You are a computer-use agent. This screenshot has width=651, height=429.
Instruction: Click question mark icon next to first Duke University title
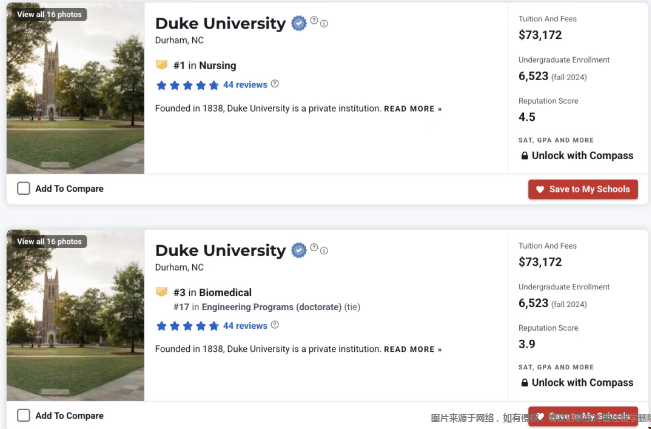point(314,20)
